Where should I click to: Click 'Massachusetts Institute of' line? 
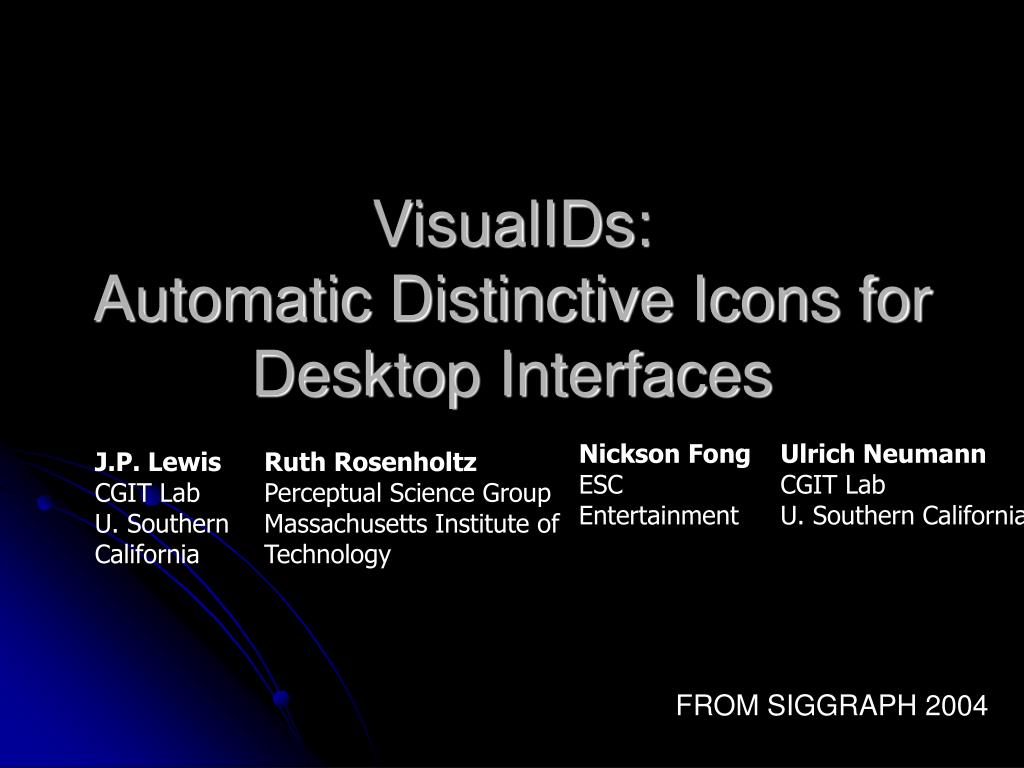click(x=412, y=524)
